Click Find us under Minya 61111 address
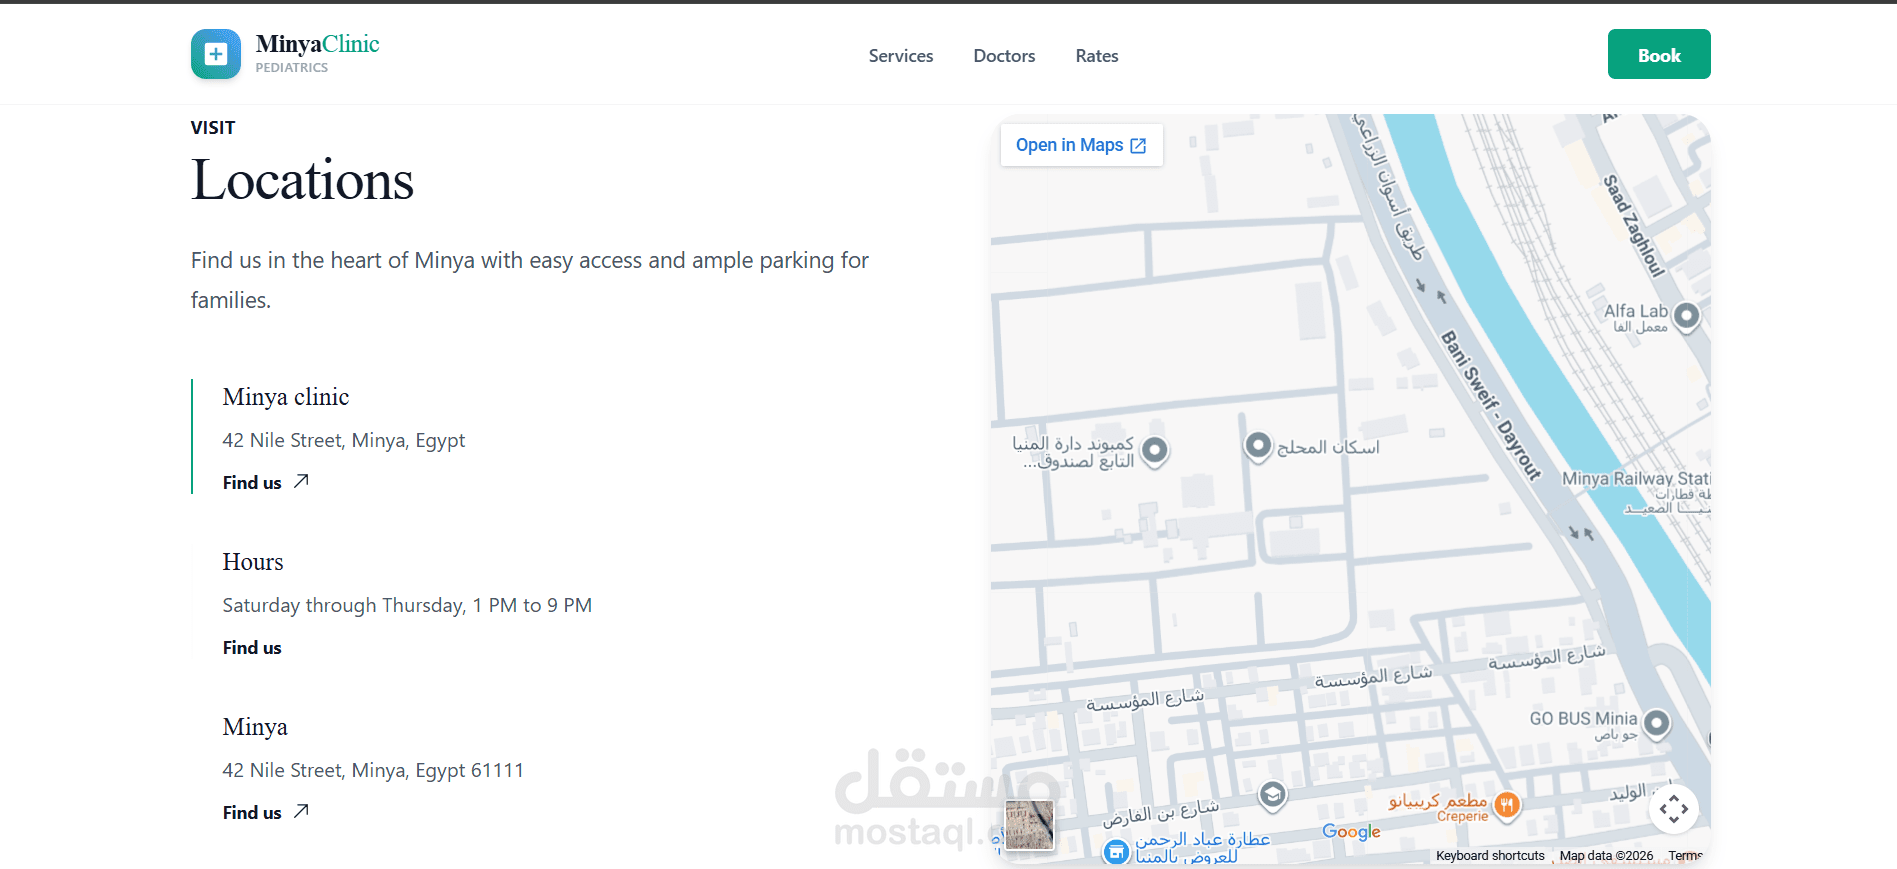Screen dimensions: 1897x869 point(266,812)
